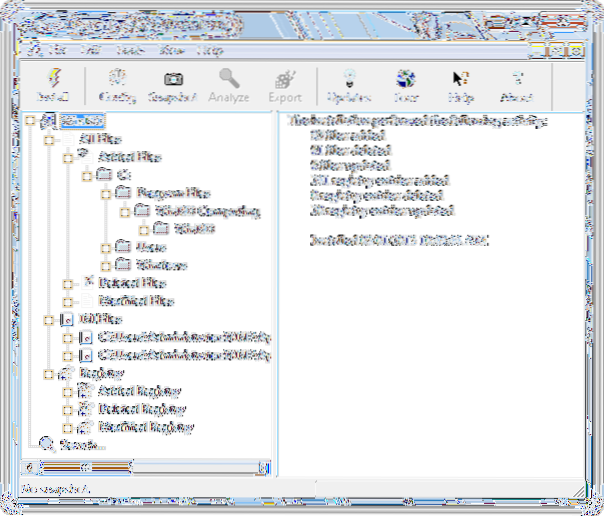Open the File menu
Screen dimensions: 604x516
click(55, 49)
